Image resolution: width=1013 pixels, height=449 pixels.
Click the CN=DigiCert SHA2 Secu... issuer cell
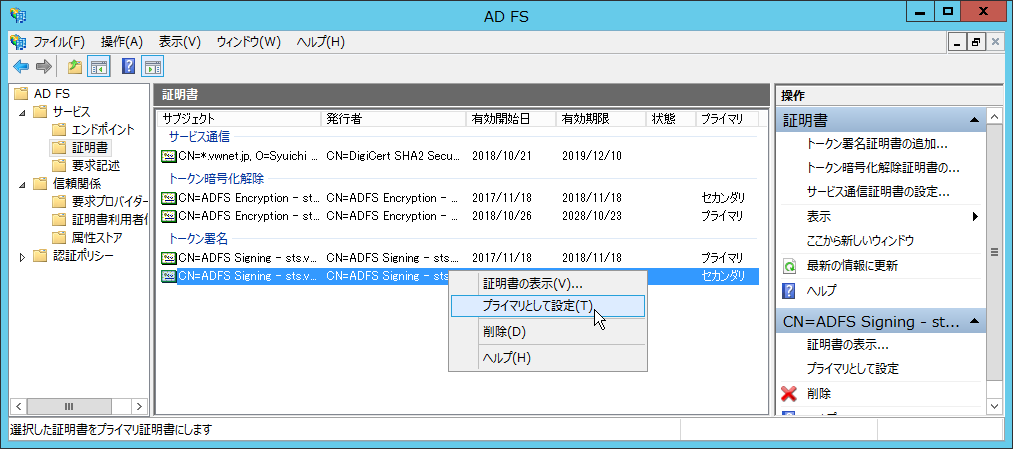[393, 156]
